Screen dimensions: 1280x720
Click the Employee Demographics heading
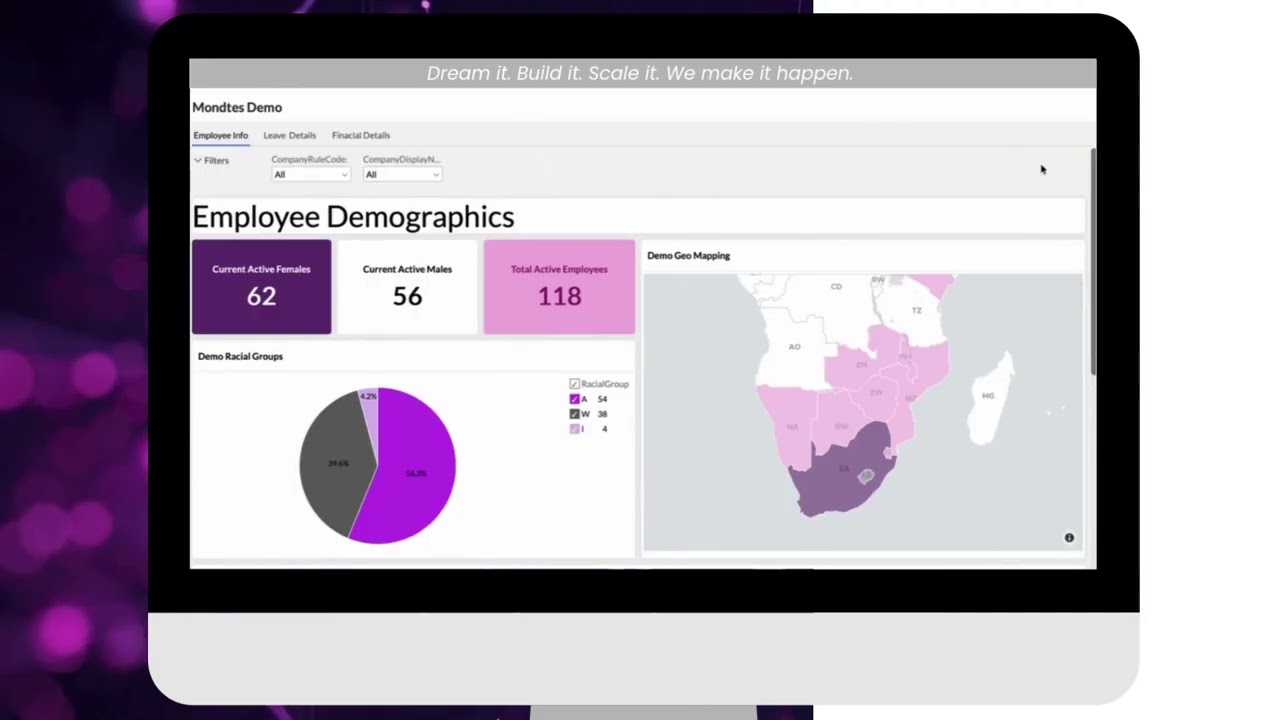(353, 217)
